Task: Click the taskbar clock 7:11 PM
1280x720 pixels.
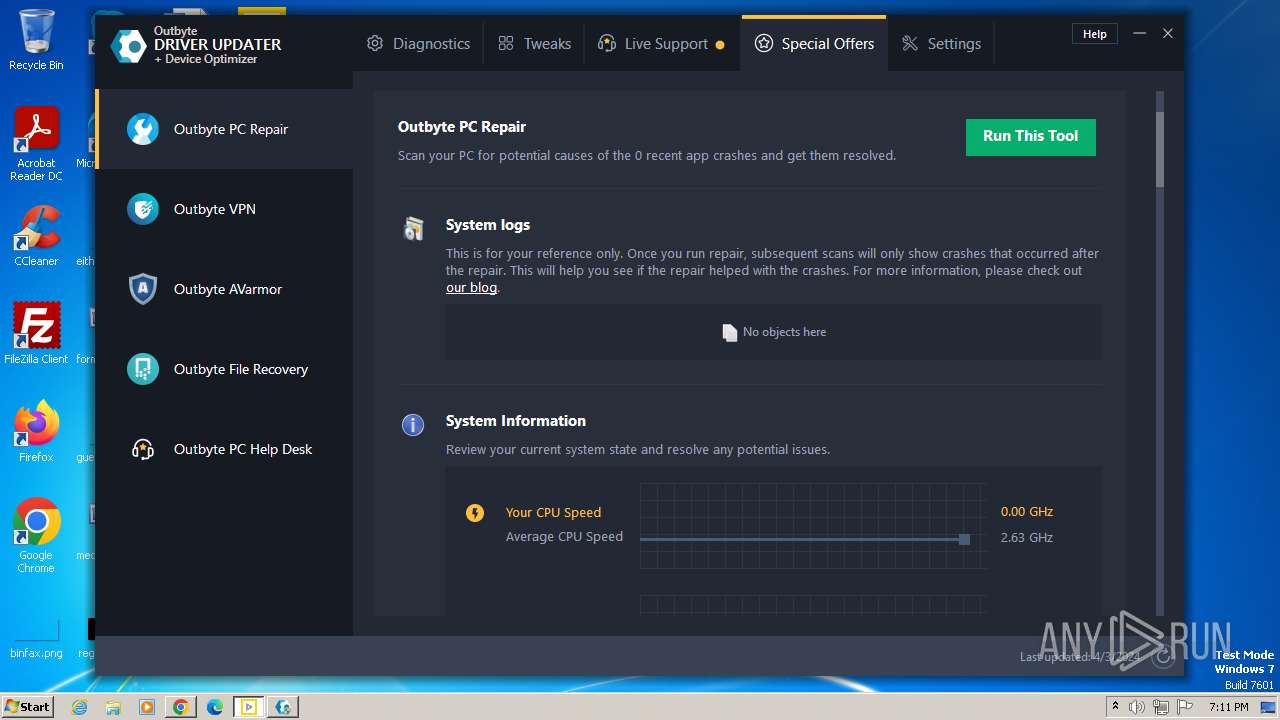Action: (x=1229, y=707)
